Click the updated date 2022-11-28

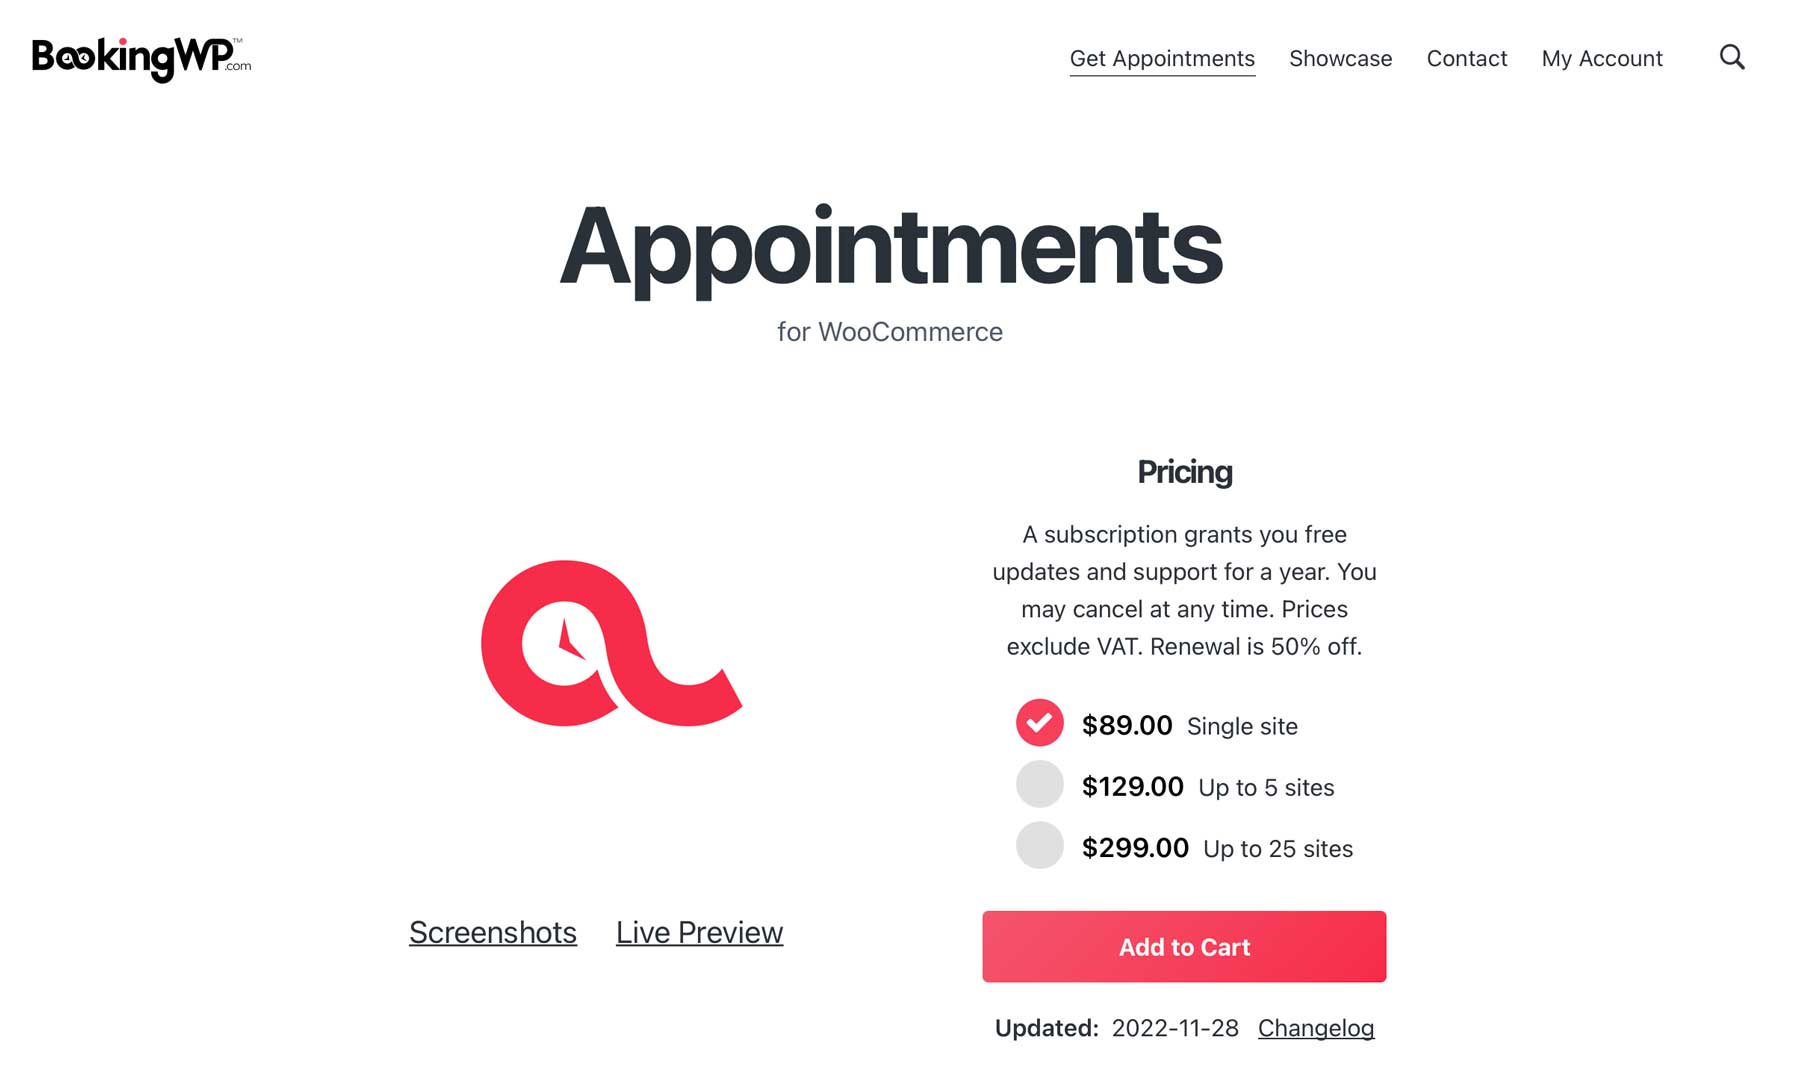coord(1172,1028)
